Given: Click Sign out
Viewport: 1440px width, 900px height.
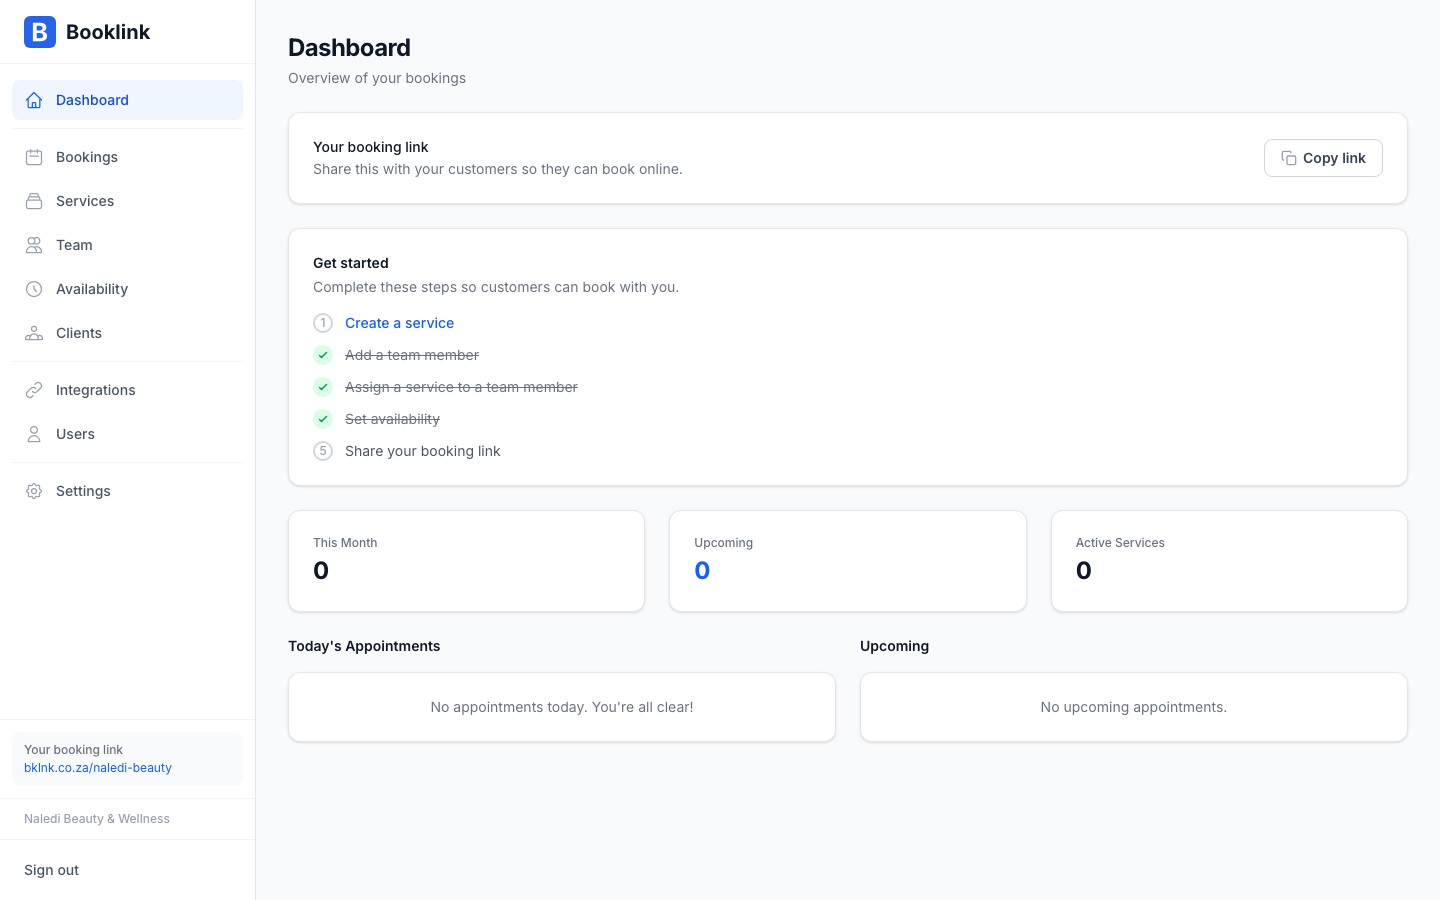Looking at the screenshot, I should 51,870.
